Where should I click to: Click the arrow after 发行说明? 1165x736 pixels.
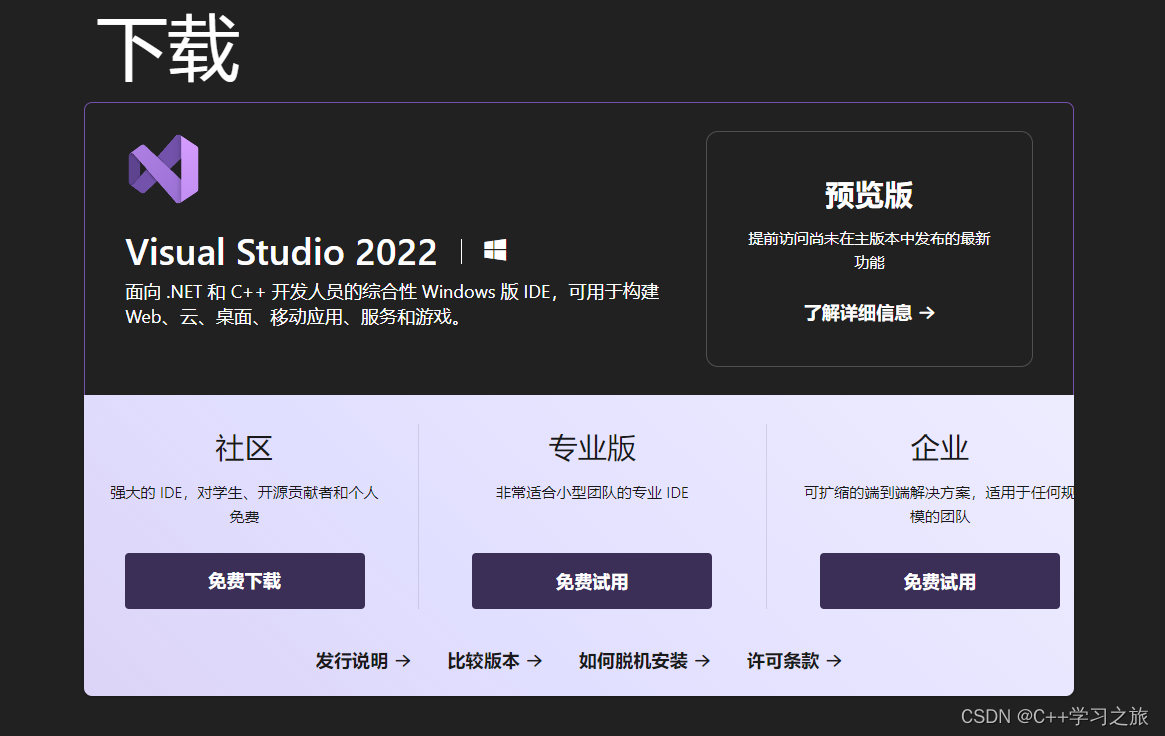click(403, 660)
